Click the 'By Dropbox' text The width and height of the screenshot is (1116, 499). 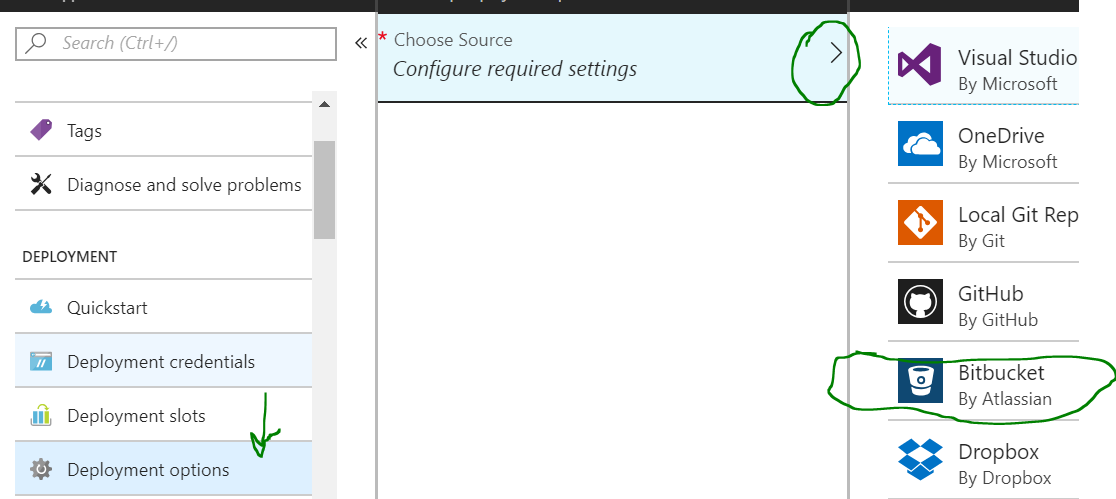point(1005,478)
